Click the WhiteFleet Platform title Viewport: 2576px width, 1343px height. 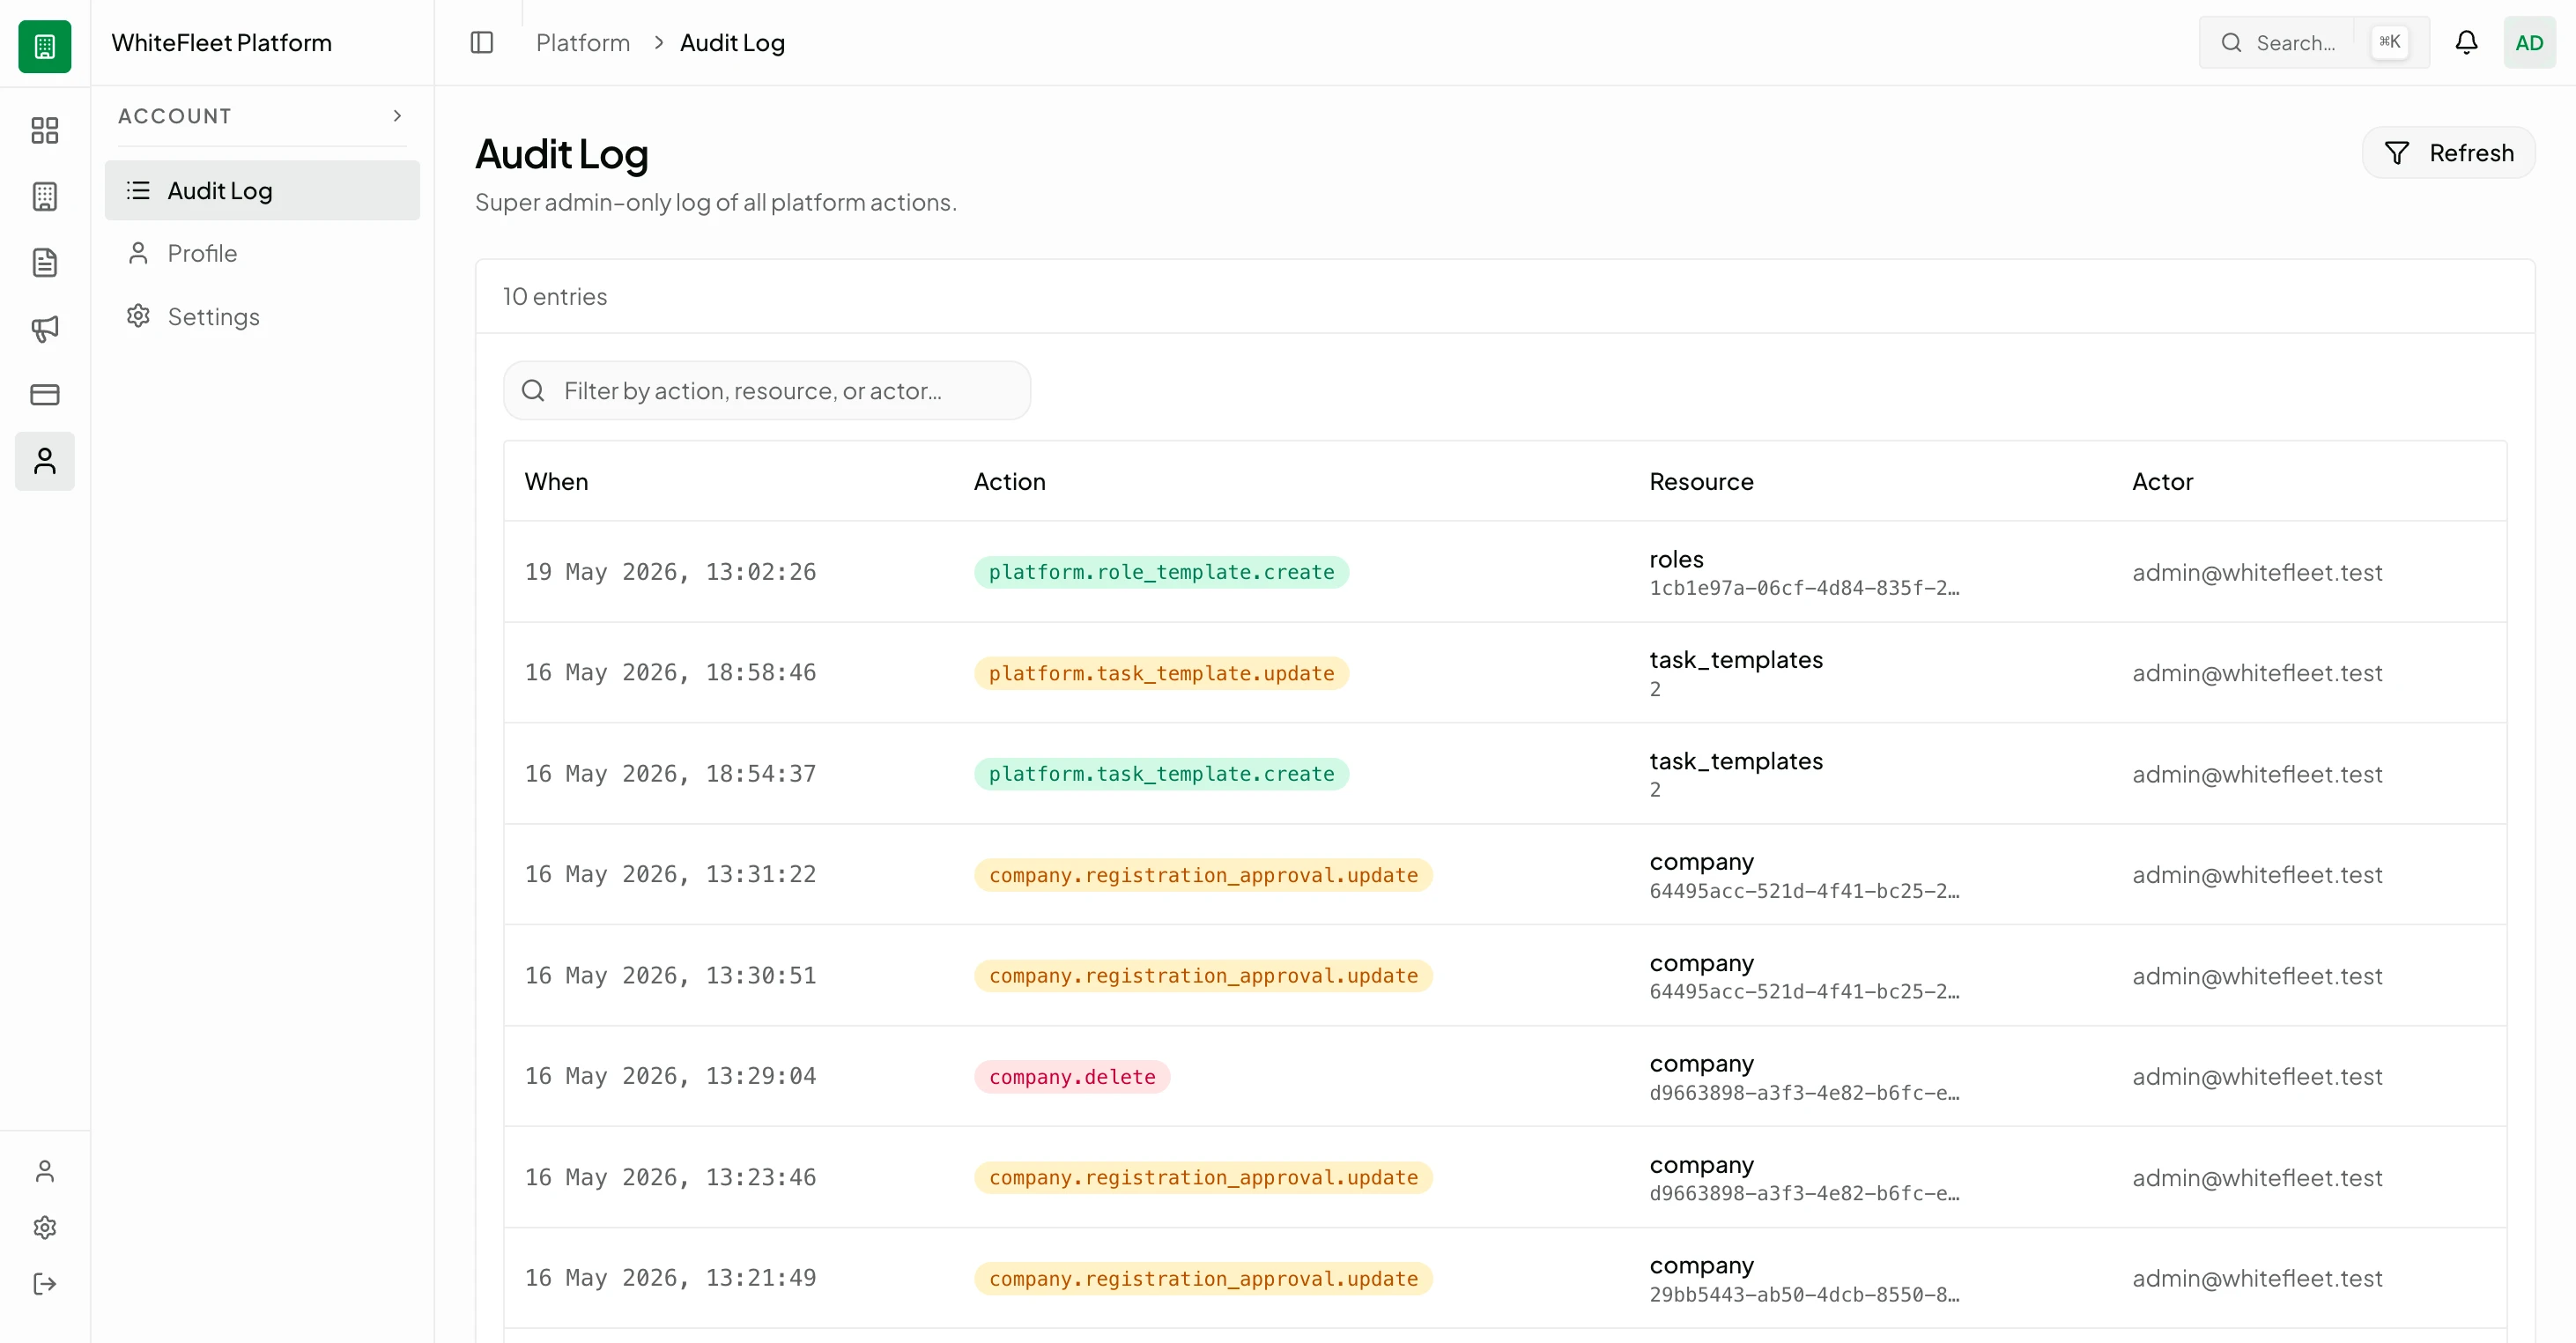[x=222, y=43]
